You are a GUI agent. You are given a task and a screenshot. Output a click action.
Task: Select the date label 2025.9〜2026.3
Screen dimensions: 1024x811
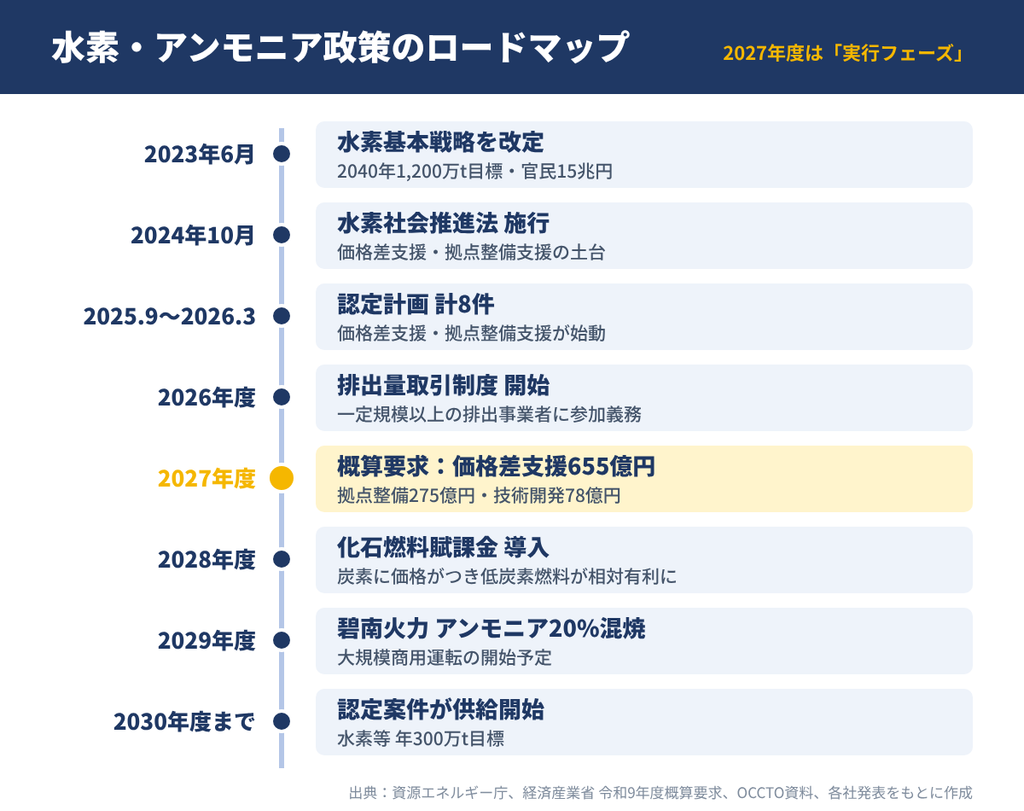(169, 317)
